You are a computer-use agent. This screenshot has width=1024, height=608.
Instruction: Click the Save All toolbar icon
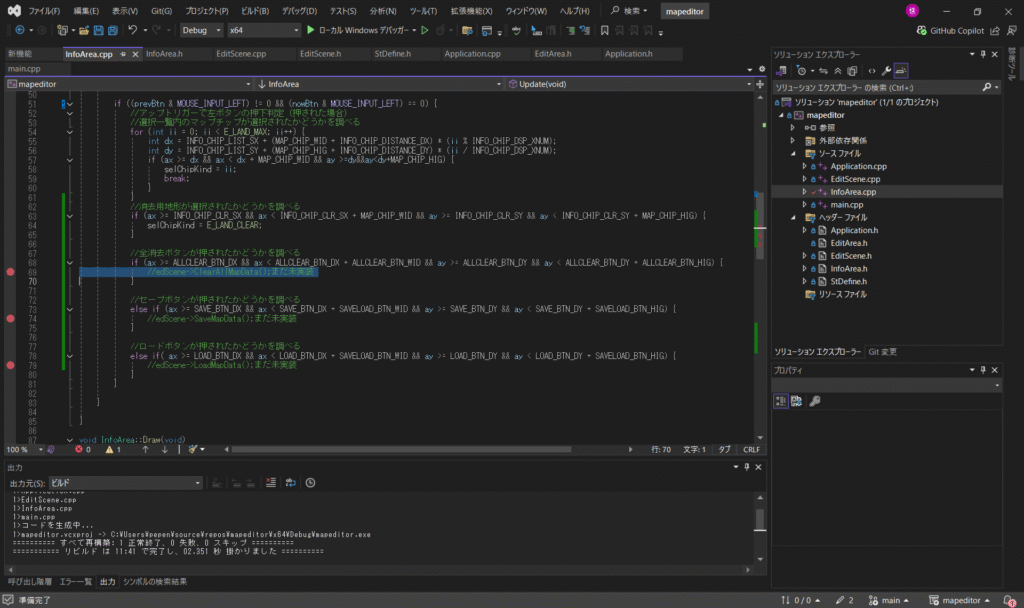tap(111, 30)
